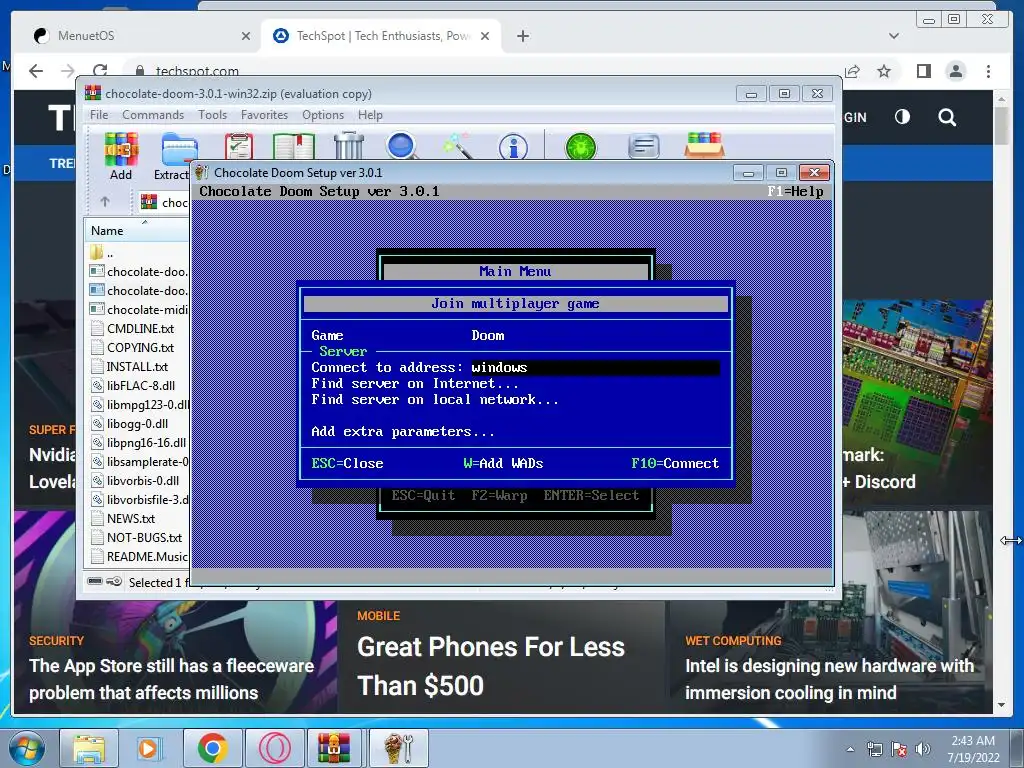Bookmark this page with star icon

[884, 71]
